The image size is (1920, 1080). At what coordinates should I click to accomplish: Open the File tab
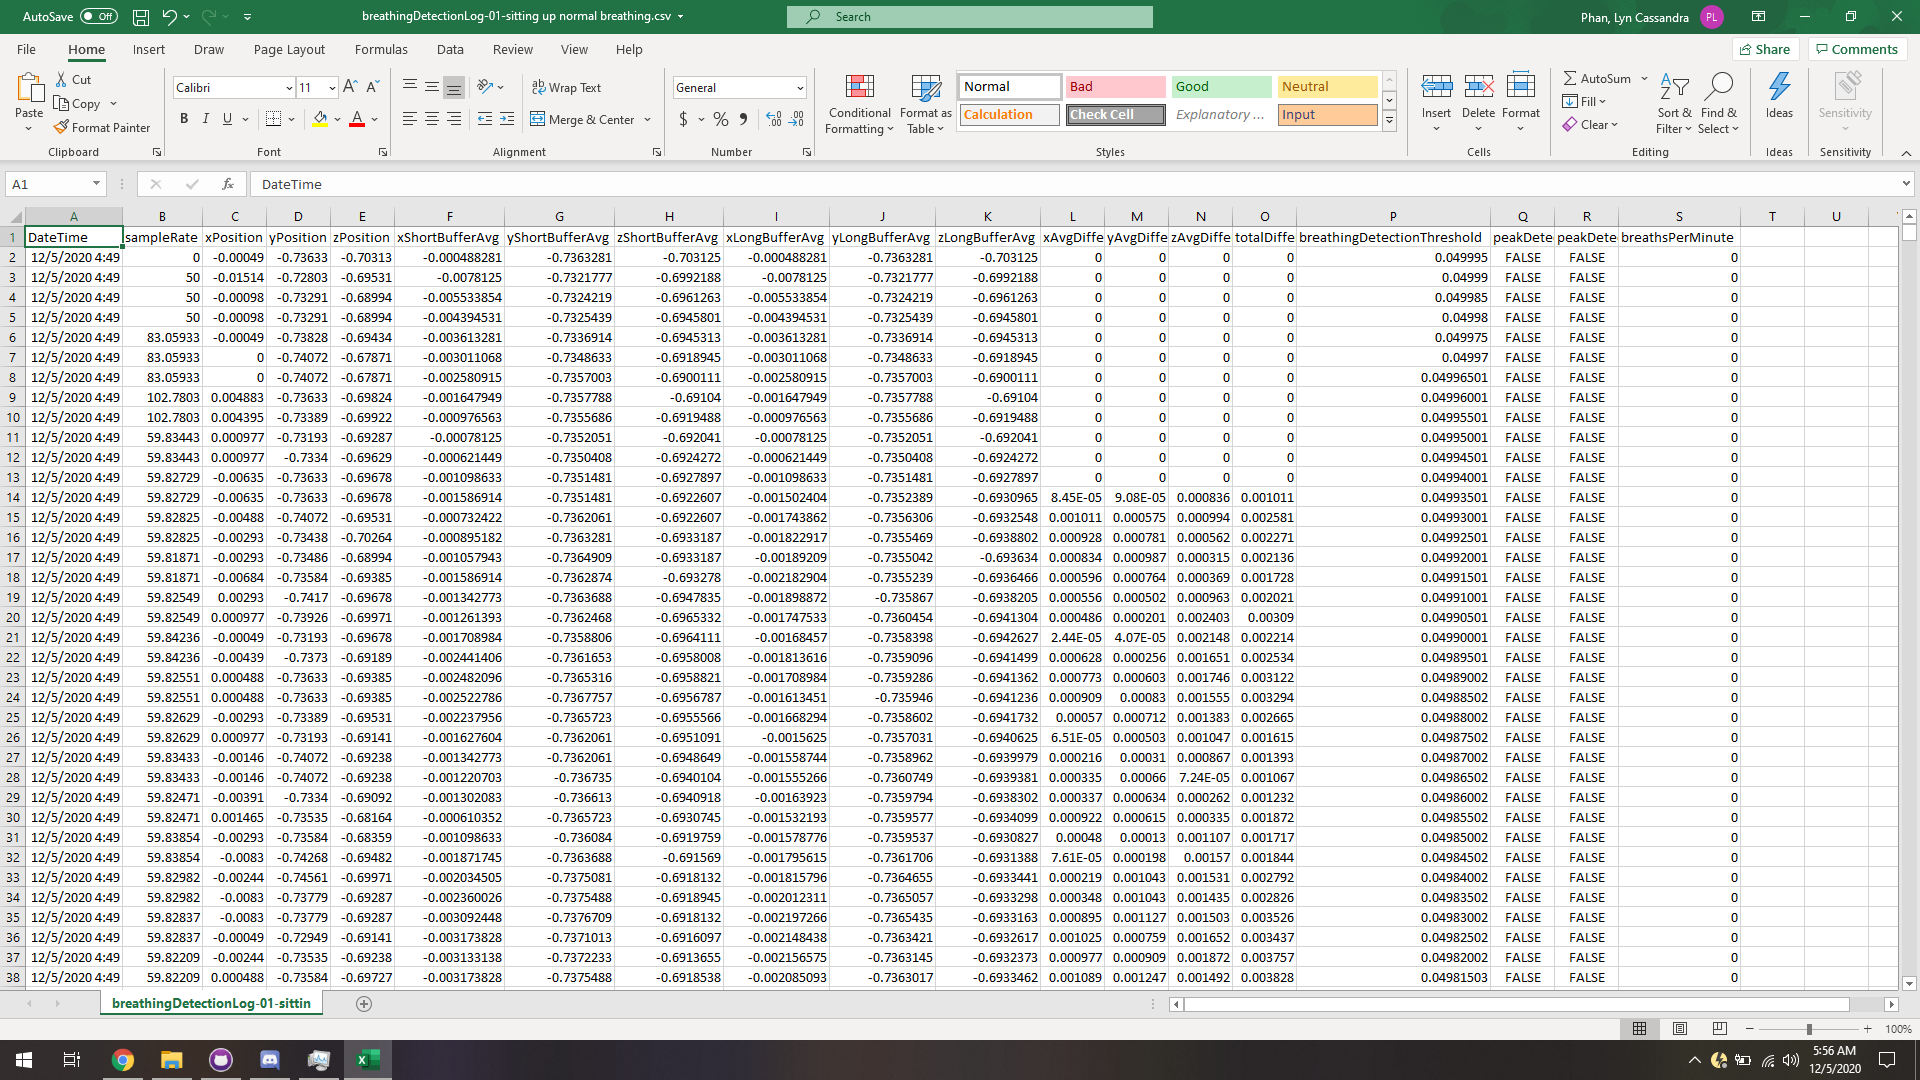(x=26, y=49)
